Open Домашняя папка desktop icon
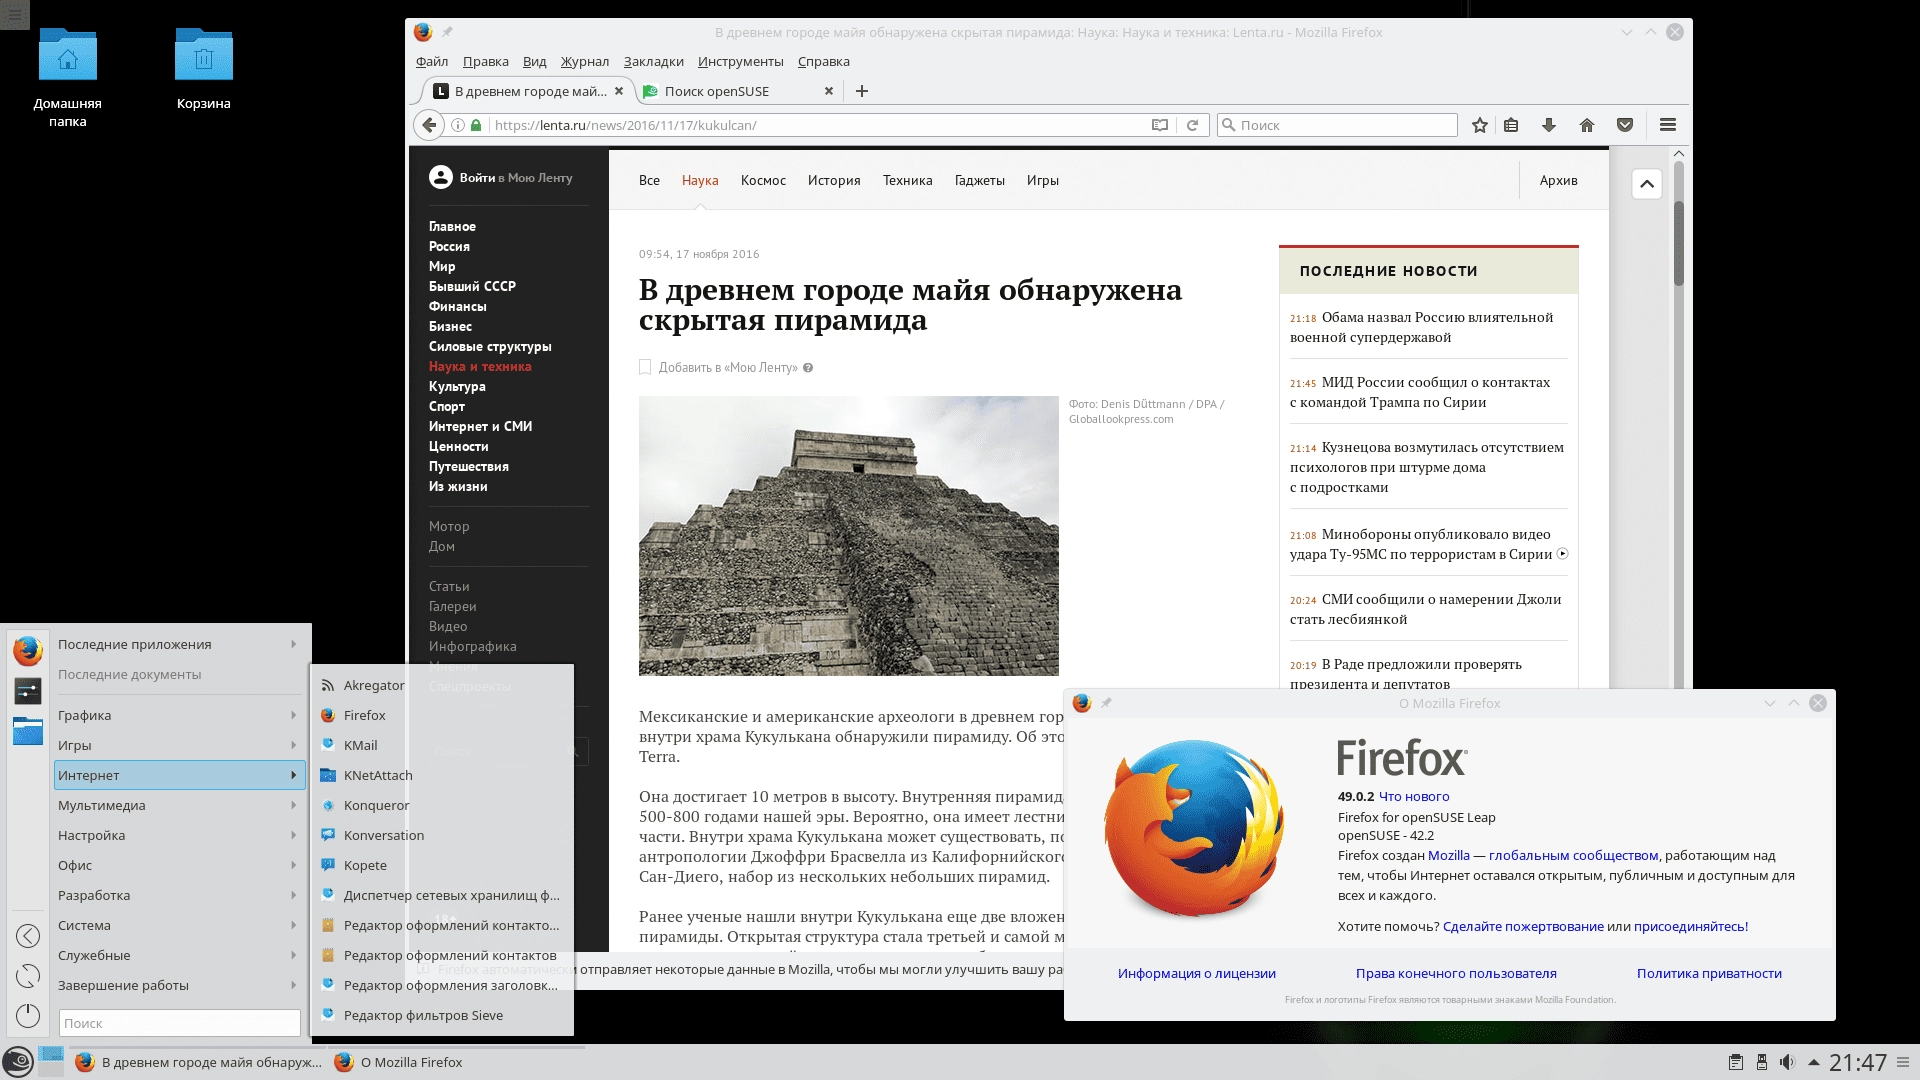 coord(67,78)
